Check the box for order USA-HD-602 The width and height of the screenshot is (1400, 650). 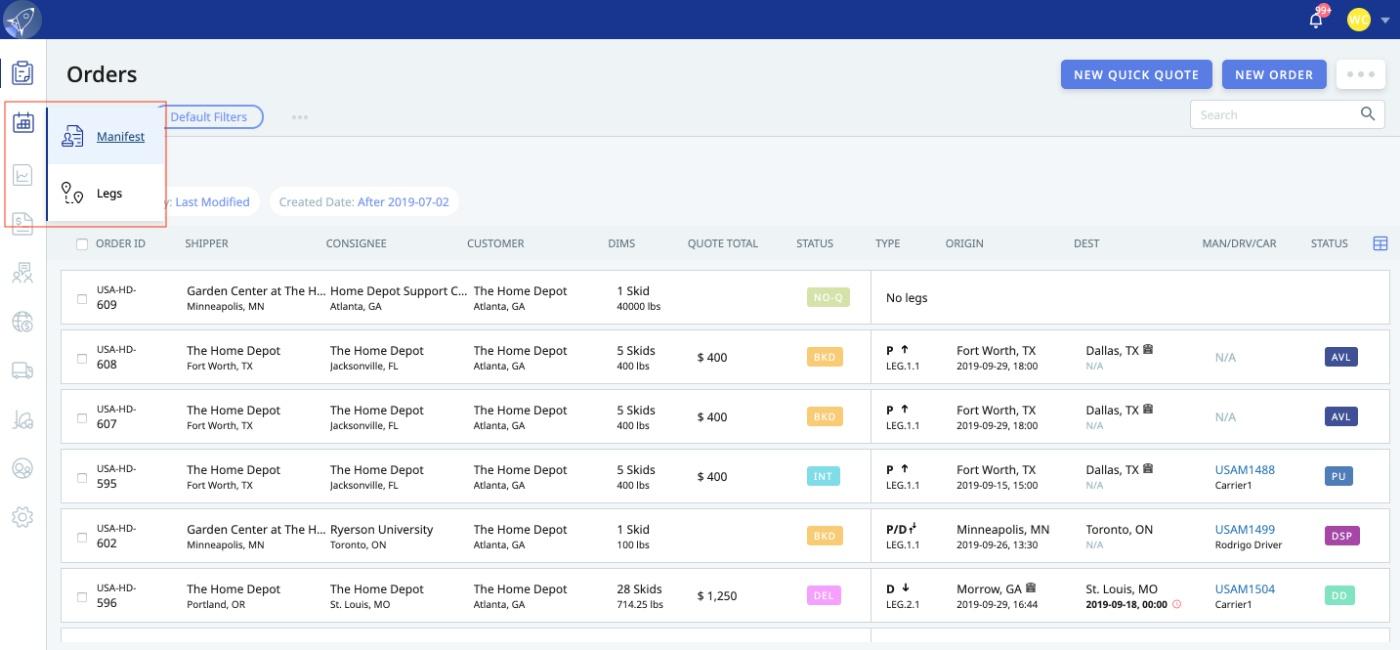pyautogui.click(x=82, y=537)
